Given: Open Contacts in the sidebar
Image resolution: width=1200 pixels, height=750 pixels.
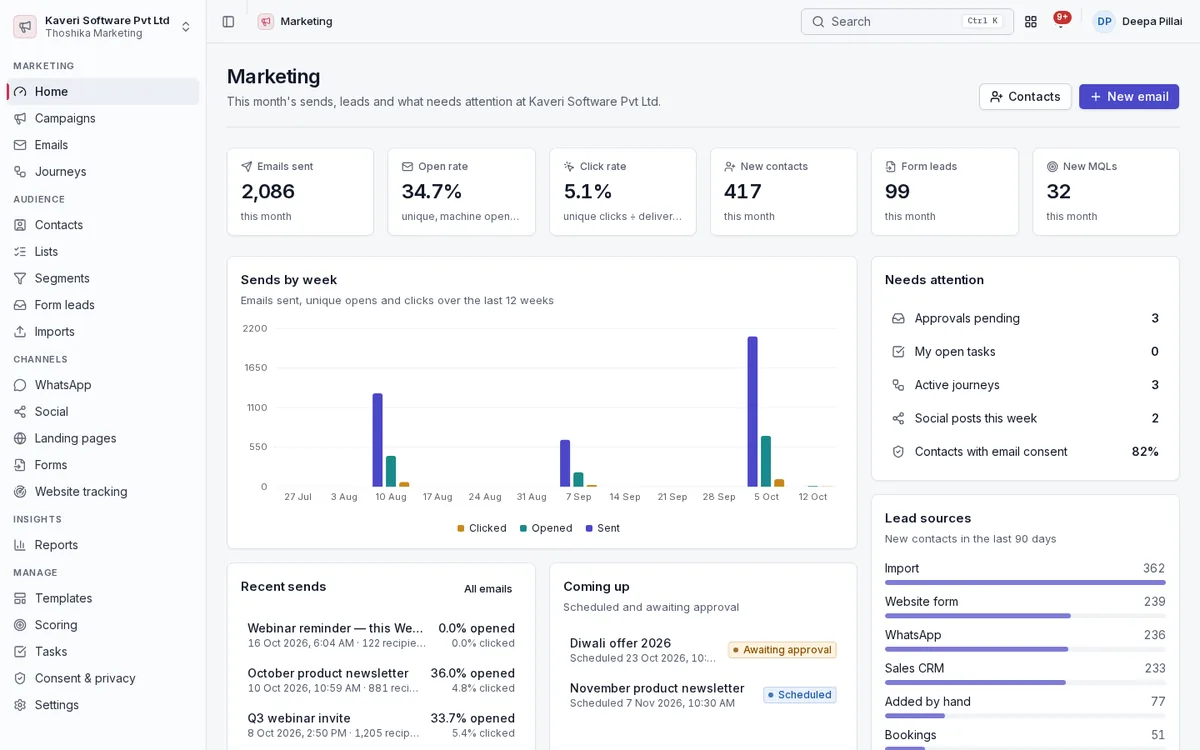Looking at the screenshot, I should point(103,225).
